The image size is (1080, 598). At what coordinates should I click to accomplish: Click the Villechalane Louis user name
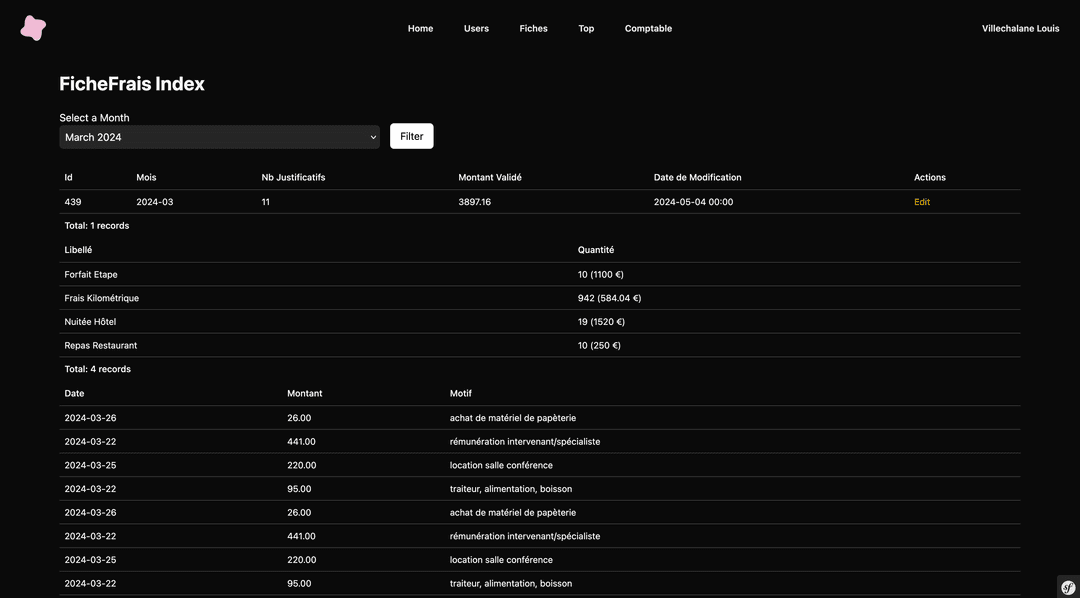coord(1020,29)
